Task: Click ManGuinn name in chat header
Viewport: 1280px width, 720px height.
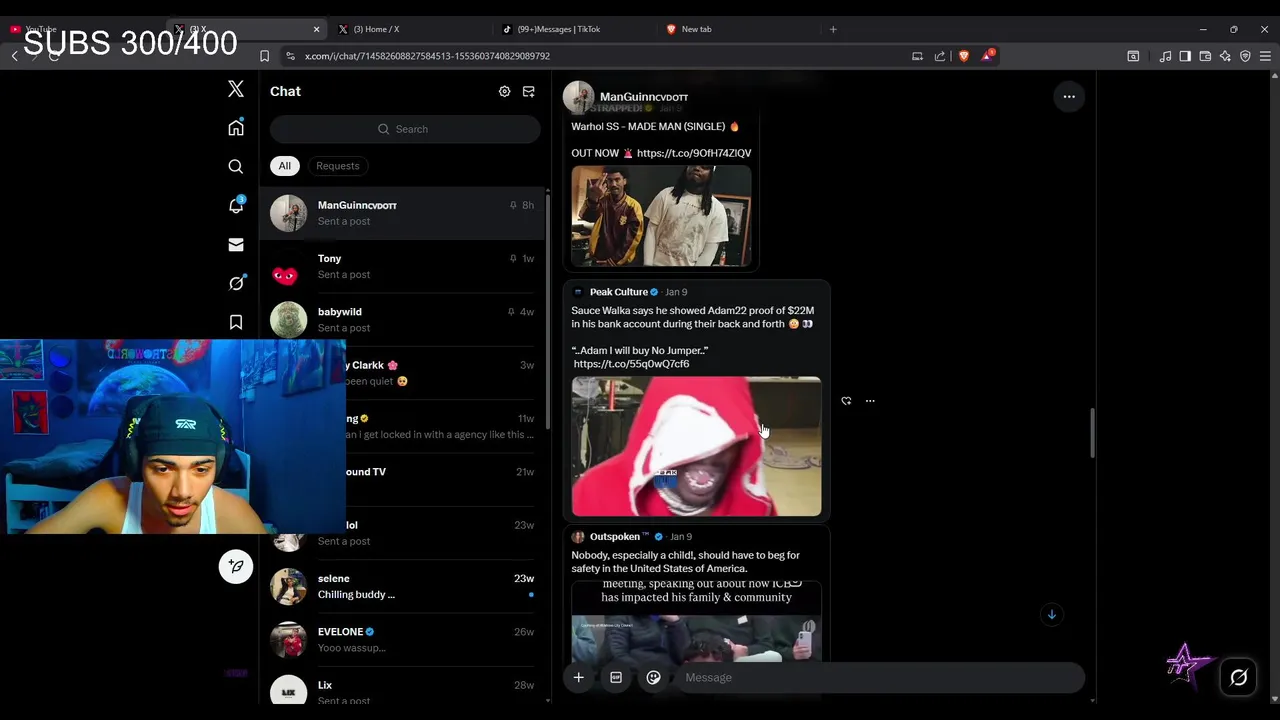Action: click(x=644, y=97)
